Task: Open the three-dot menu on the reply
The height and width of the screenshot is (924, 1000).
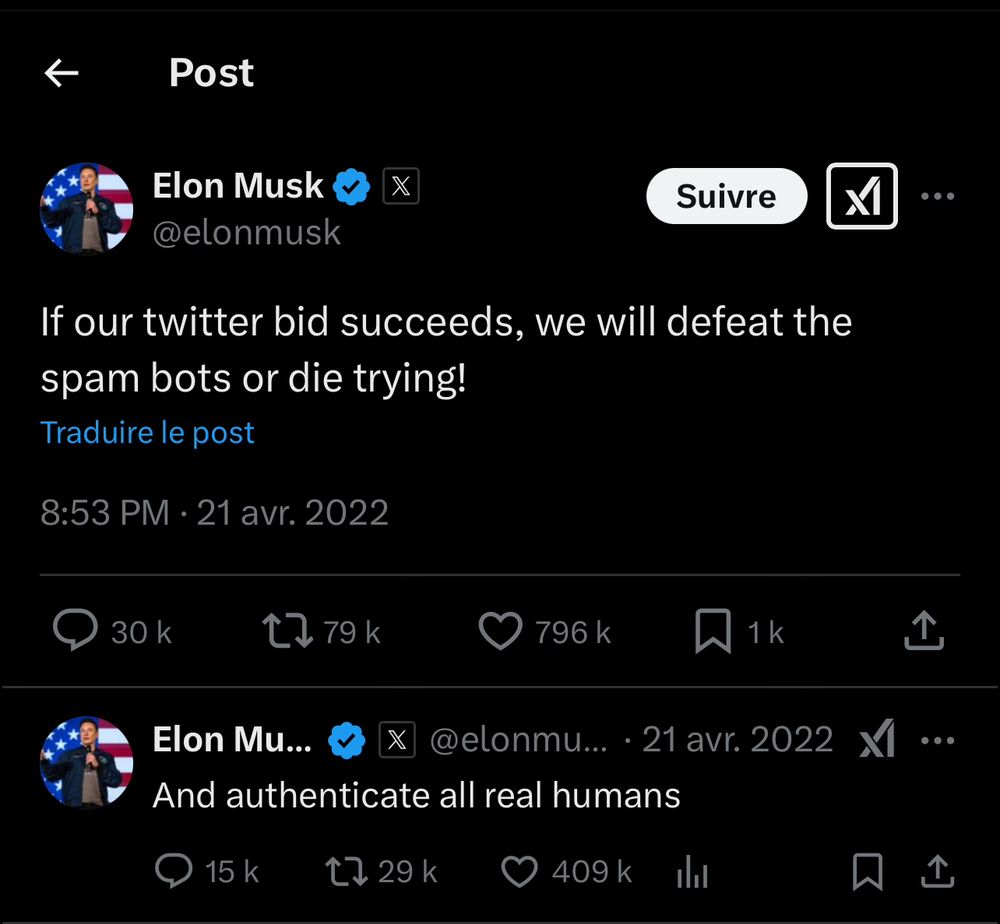Action: (x=938, y=740)
